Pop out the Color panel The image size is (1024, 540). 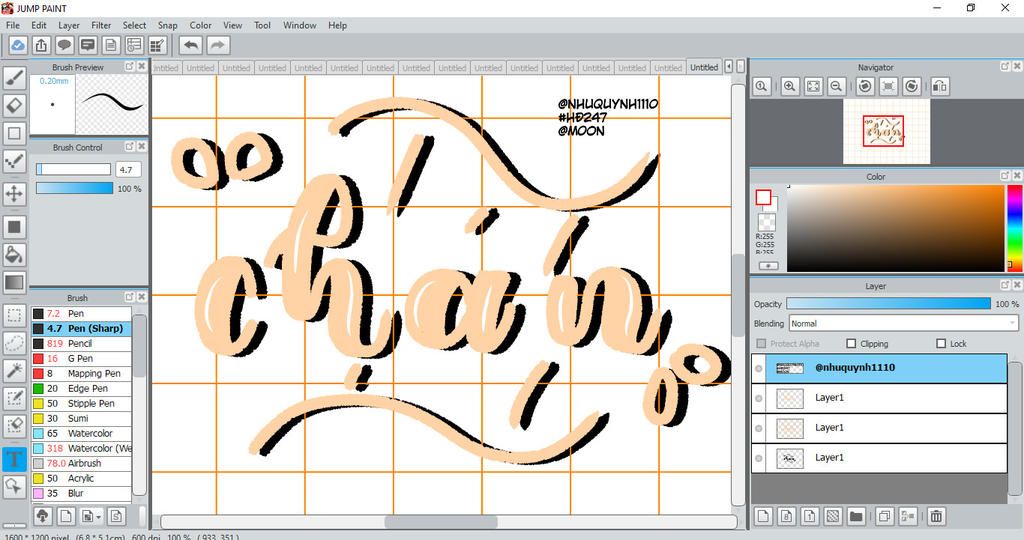[x=1004, y=176]
